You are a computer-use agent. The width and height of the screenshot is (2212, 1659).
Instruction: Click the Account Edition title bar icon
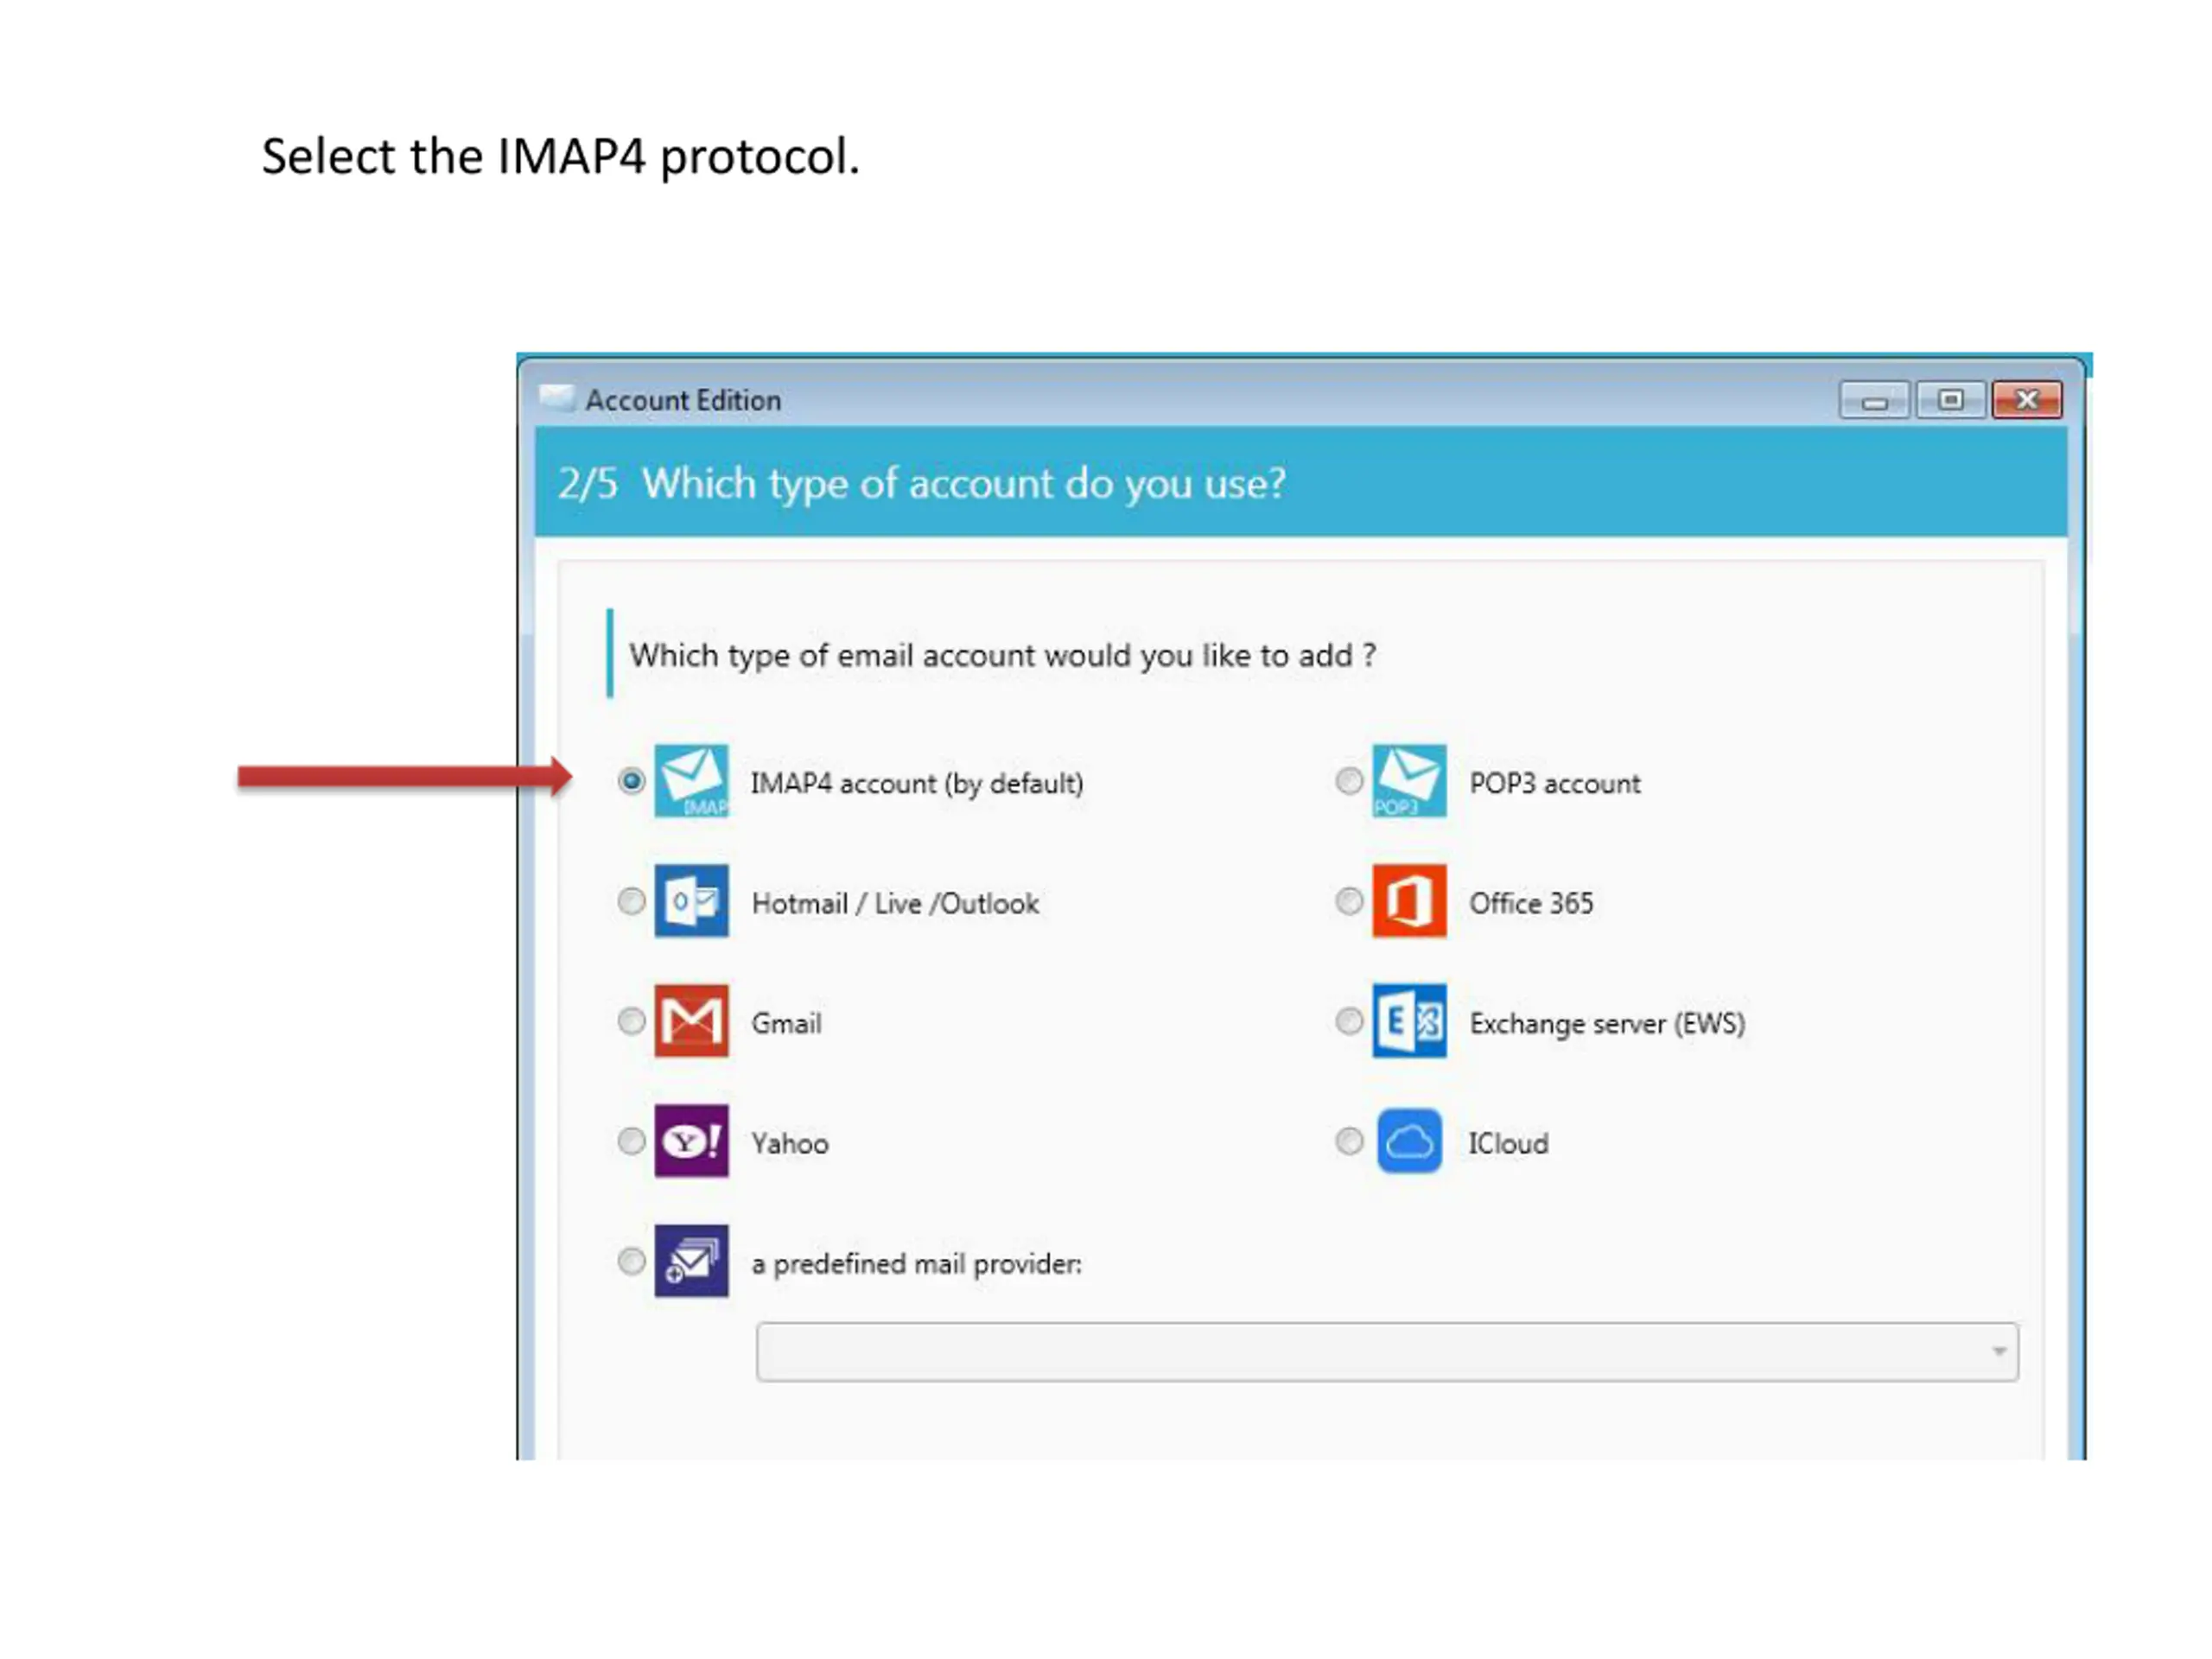556,398
